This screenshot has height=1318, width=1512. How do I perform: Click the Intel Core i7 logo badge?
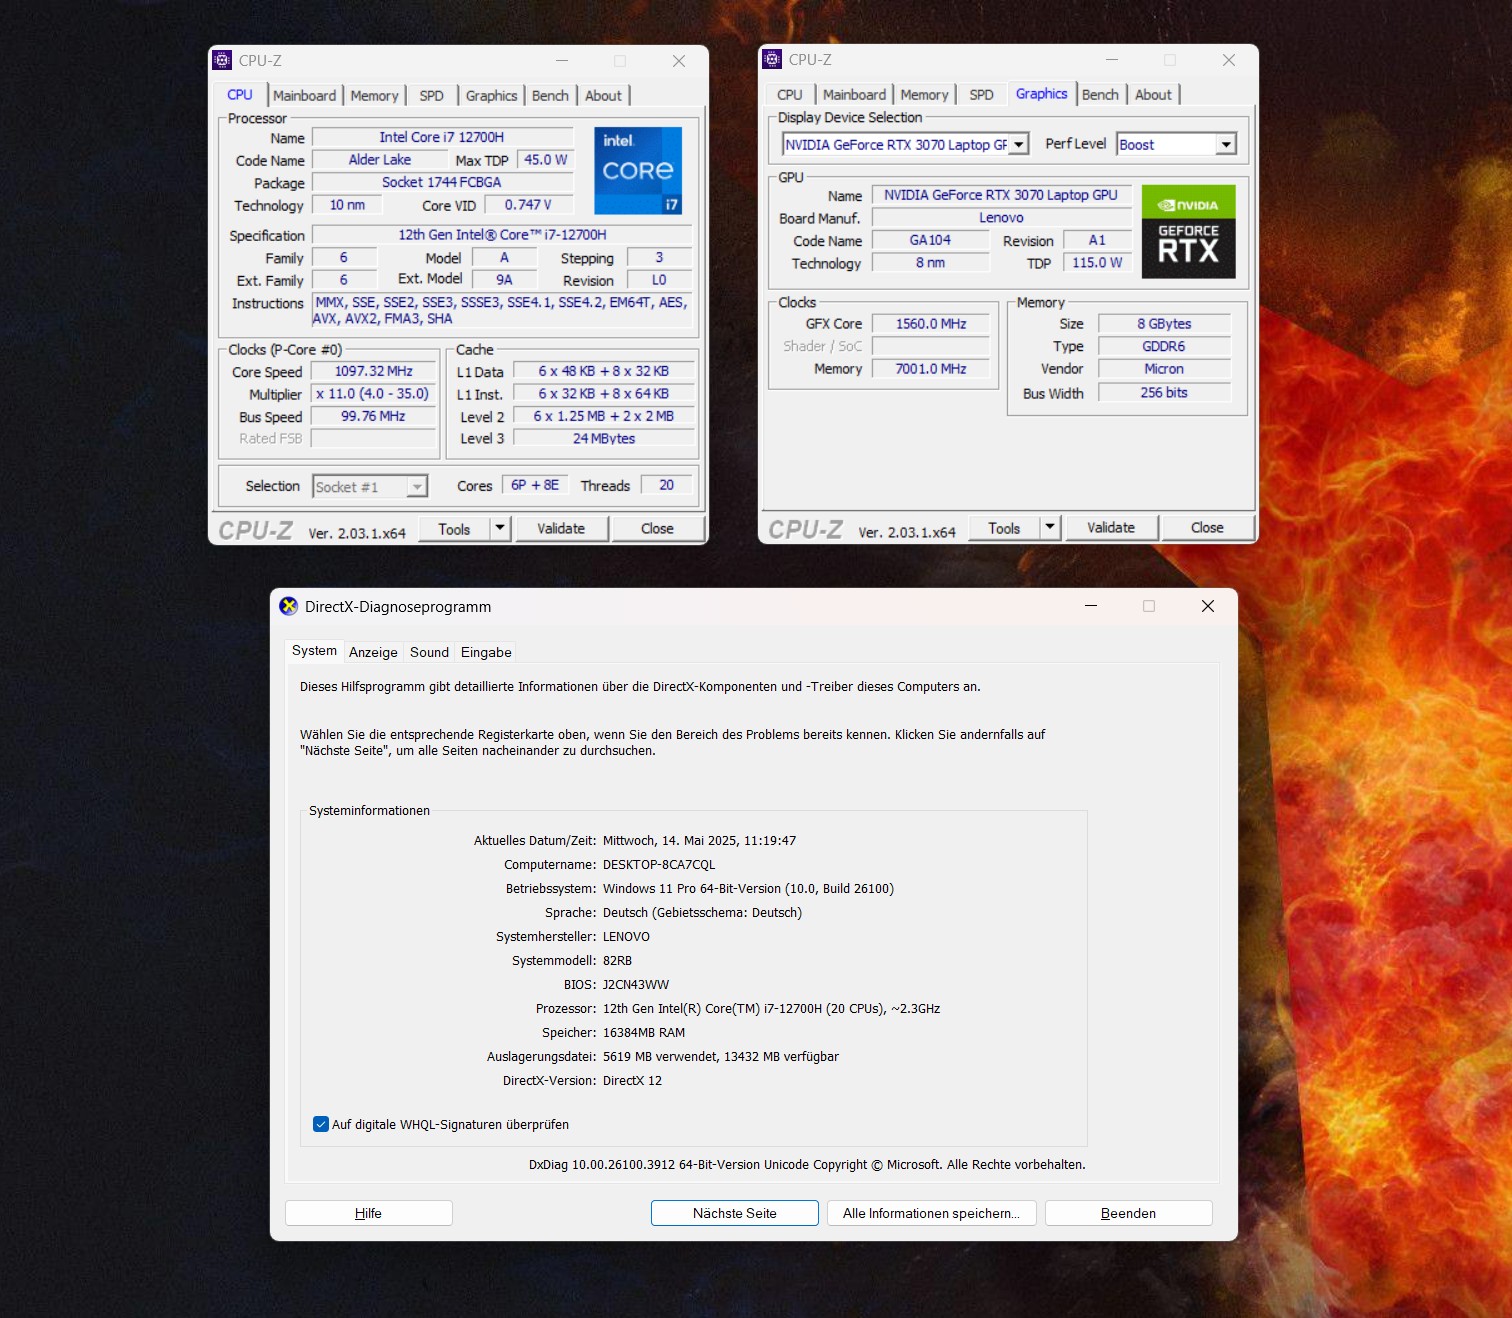click(x=638, y=170)
